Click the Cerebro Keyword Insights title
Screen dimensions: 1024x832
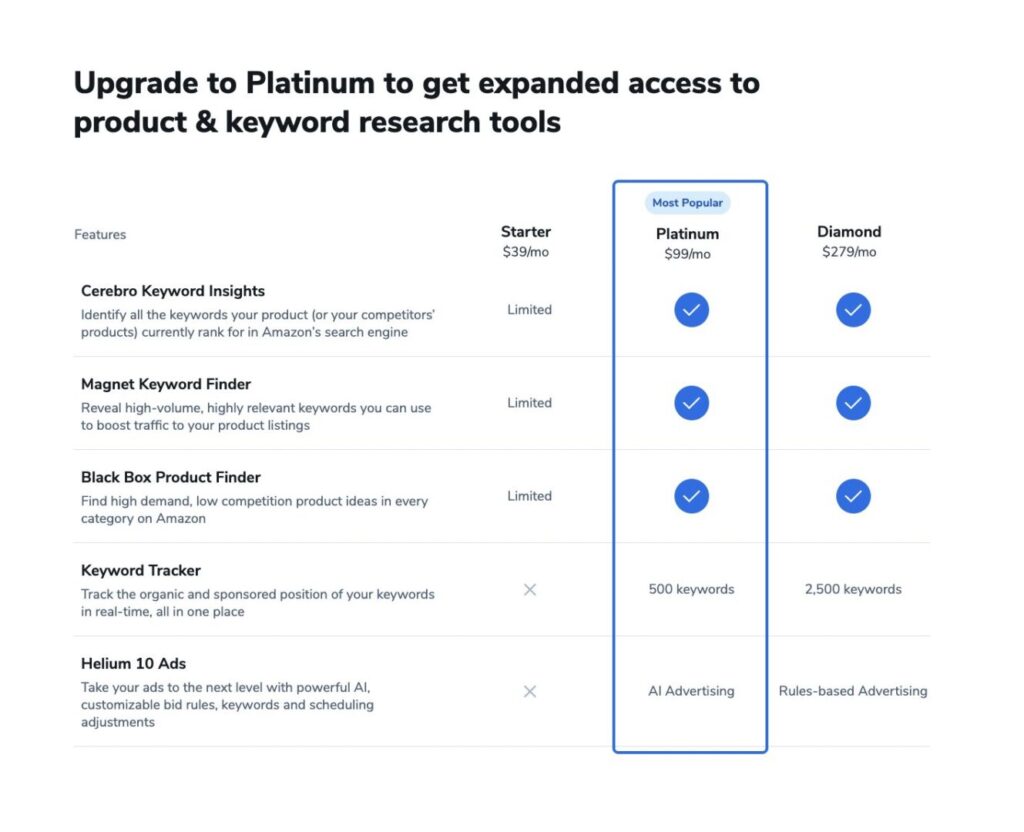pos(173,291)
